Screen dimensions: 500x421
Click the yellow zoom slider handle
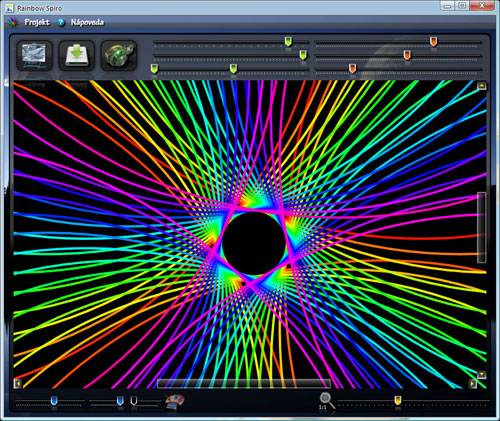coord(398,400)
